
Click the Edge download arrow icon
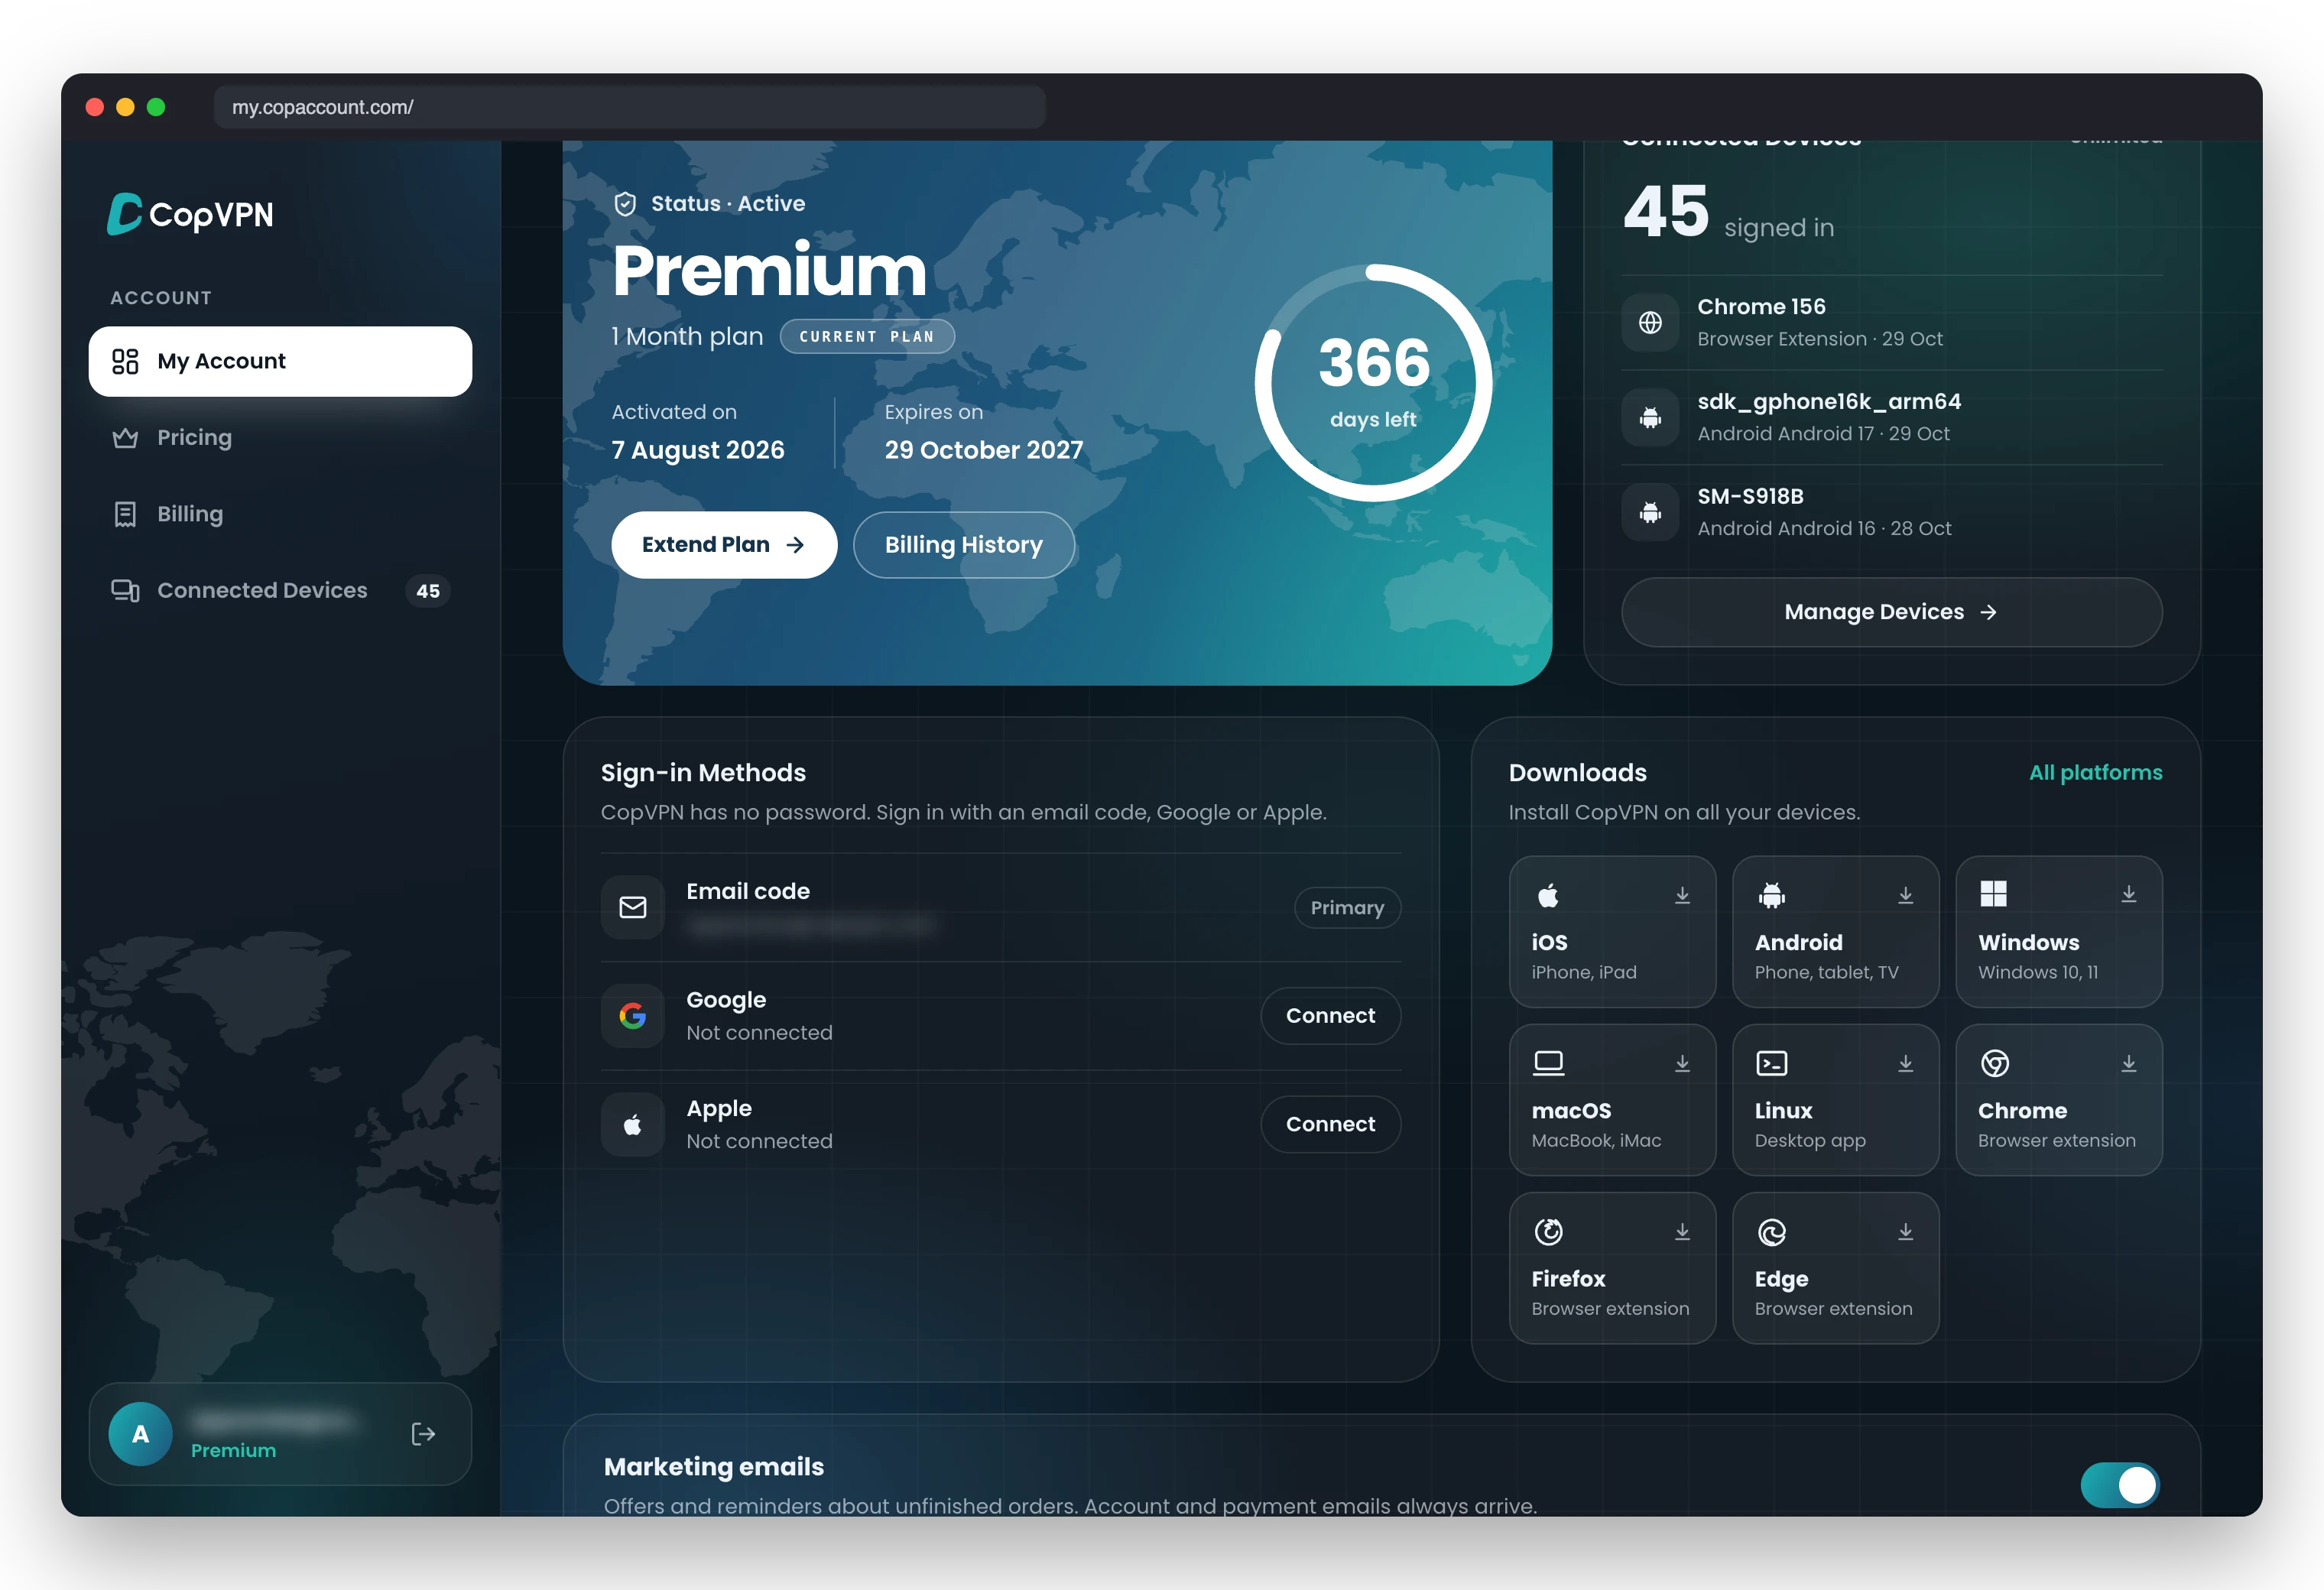tap(1905, 1232)
